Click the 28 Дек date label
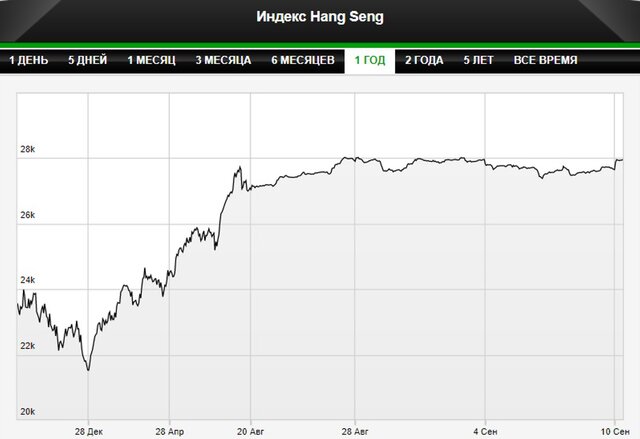Screen dimensions: 640x439 pos(89,431)
